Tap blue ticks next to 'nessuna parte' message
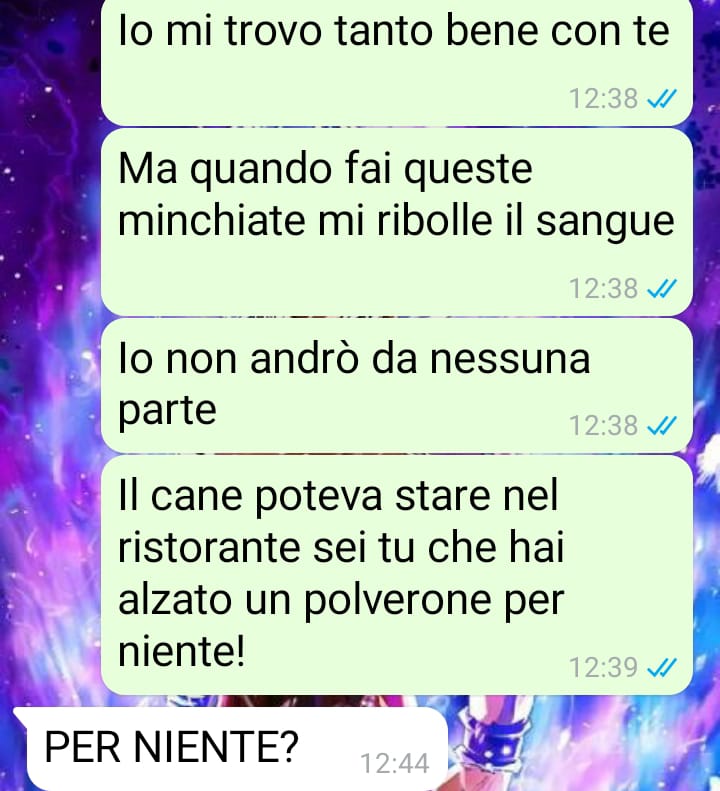The image size is (720, 791). [x=661, y=425]
